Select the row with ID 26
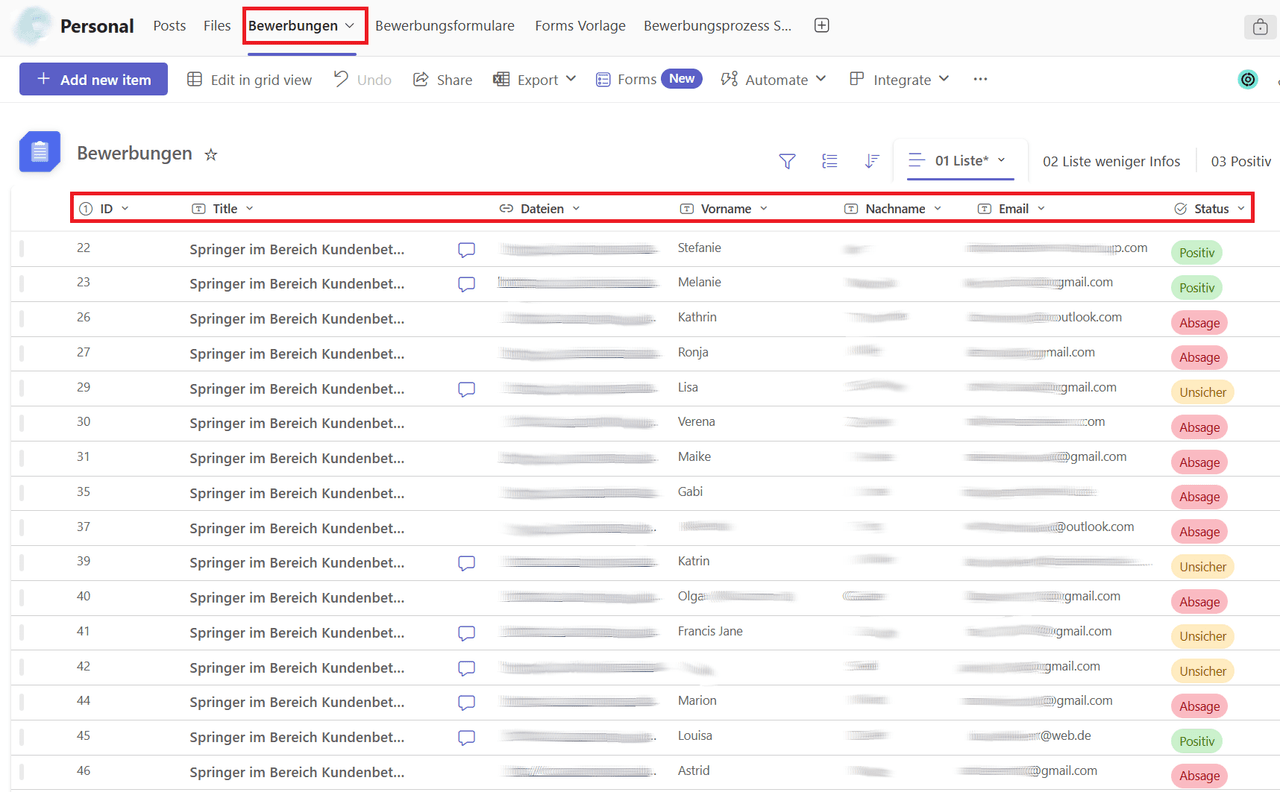 [x=22, y=319]
